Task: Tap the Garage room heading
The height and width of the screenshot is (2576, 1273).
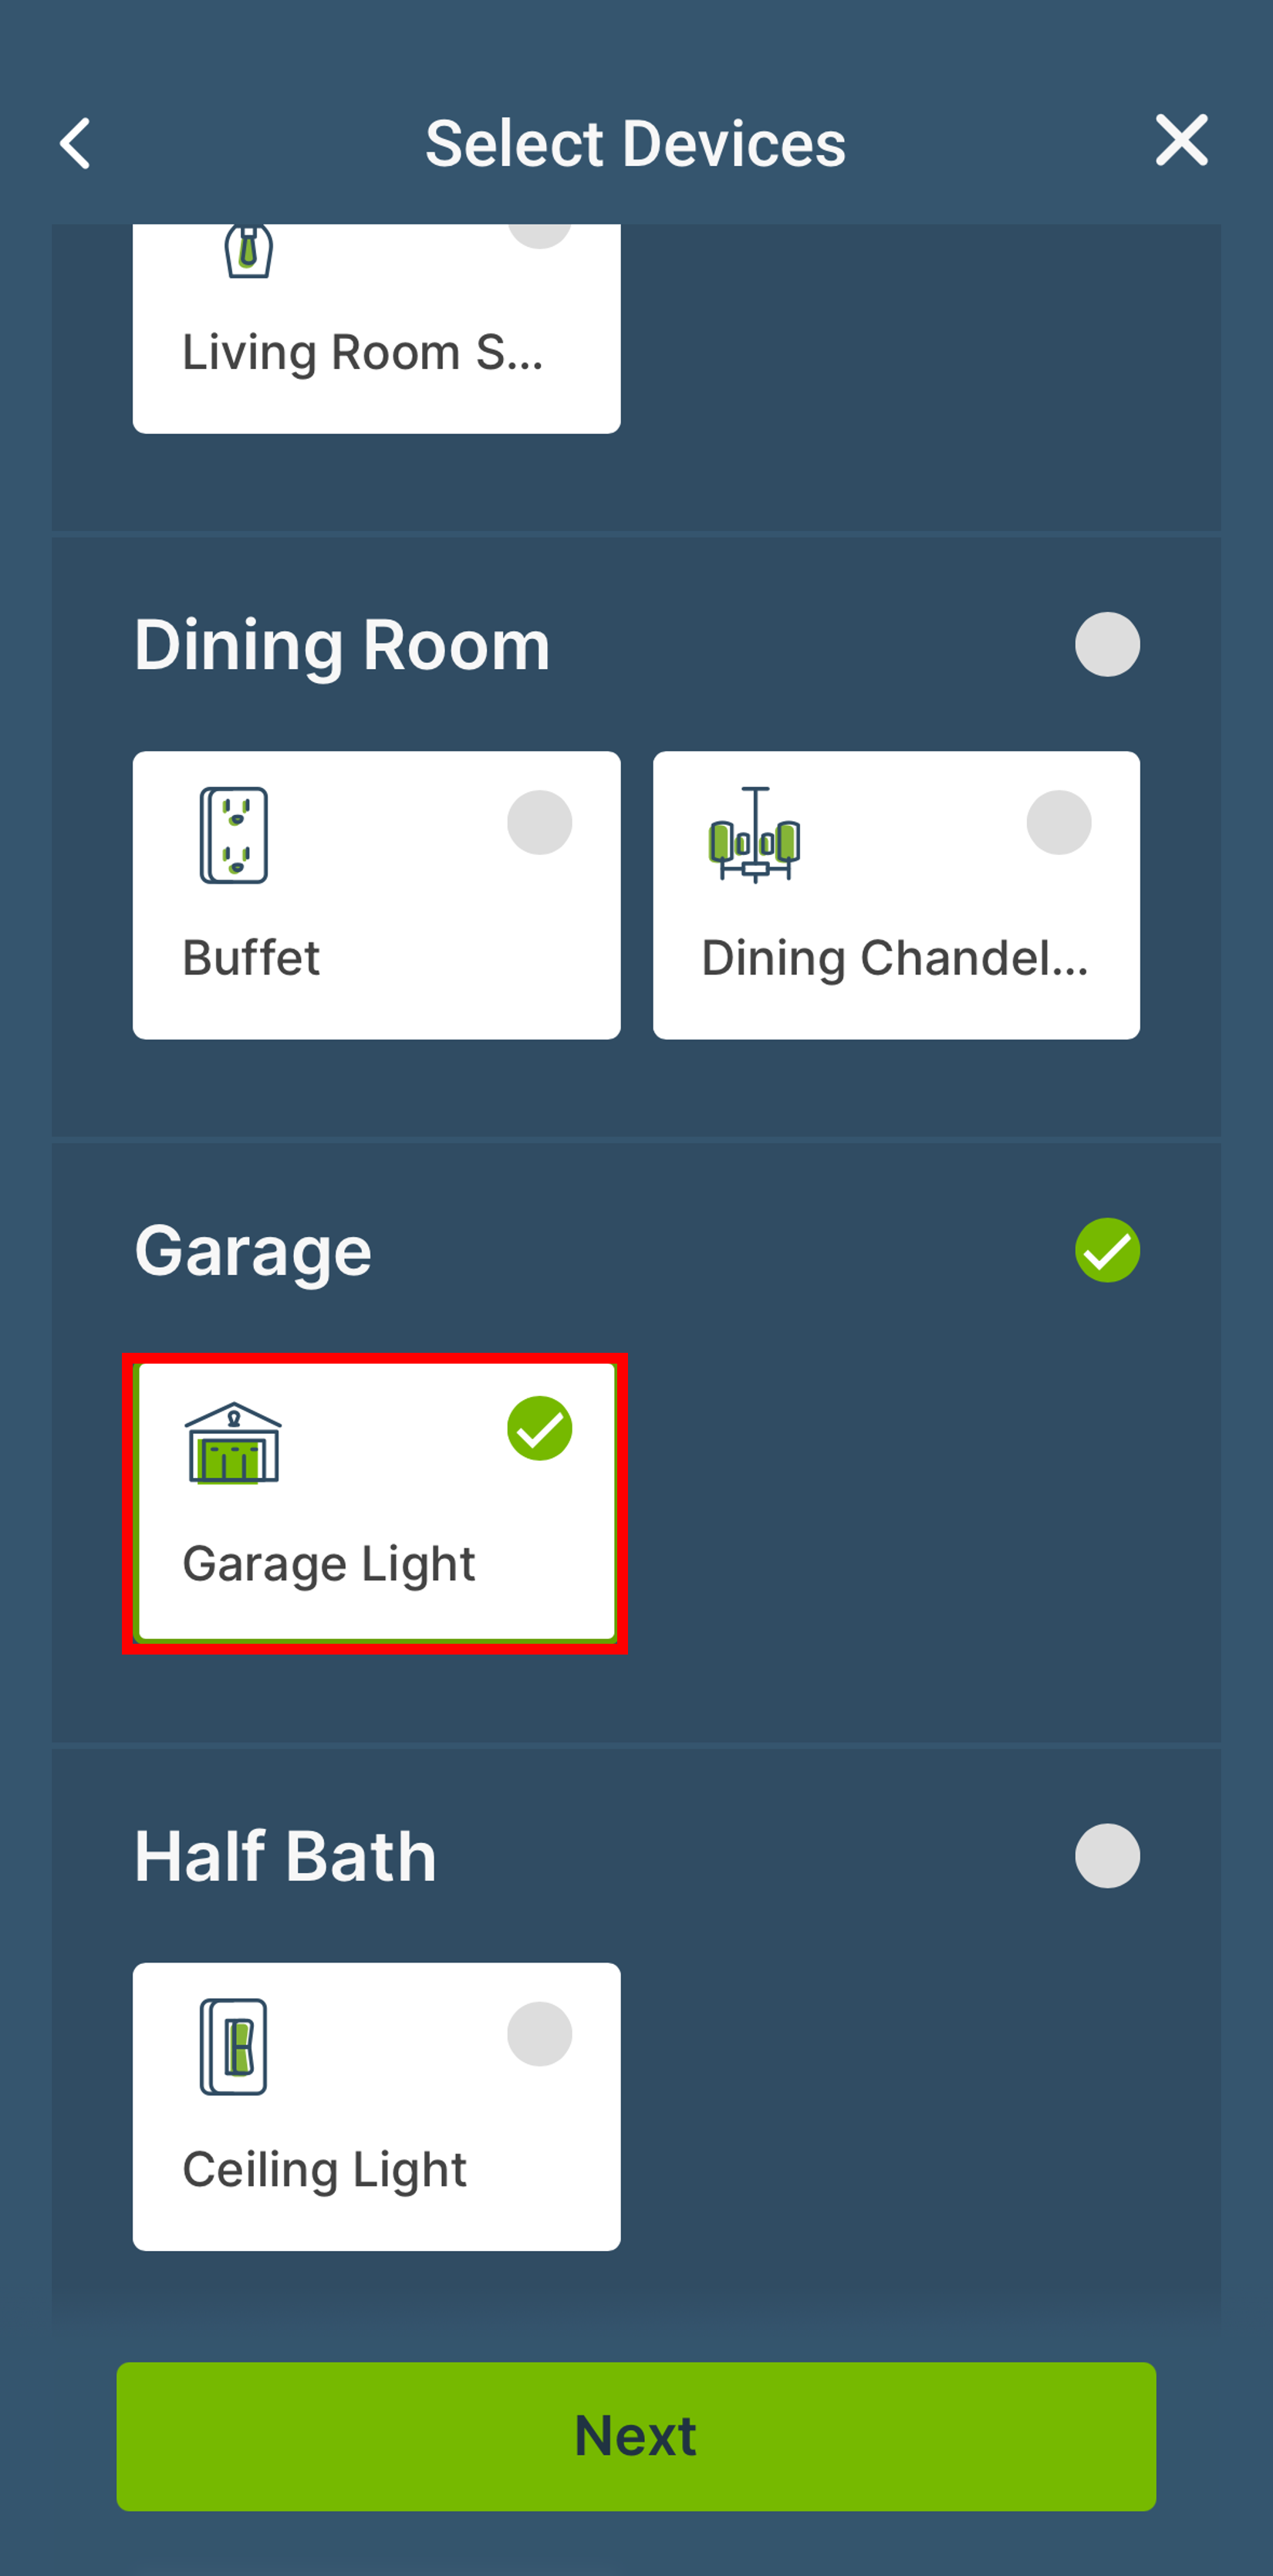Action: [x=253, y=1252]
